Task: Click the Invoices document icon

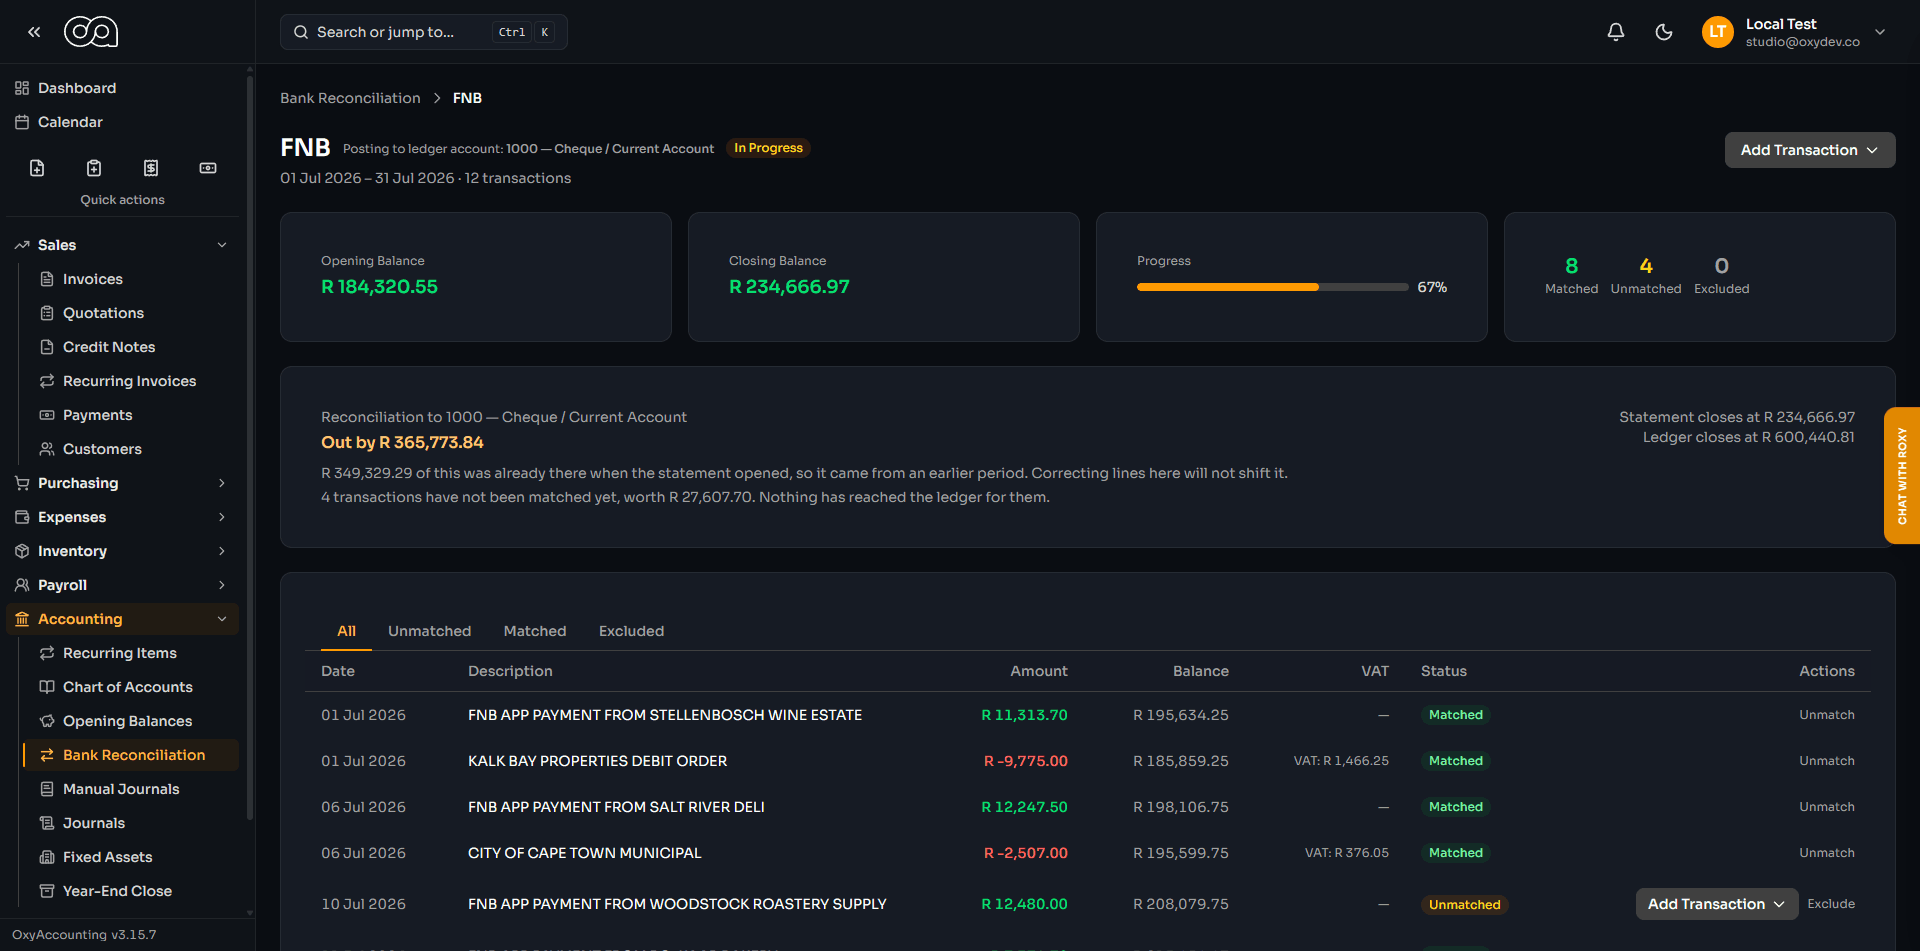Action: point(47,279)
